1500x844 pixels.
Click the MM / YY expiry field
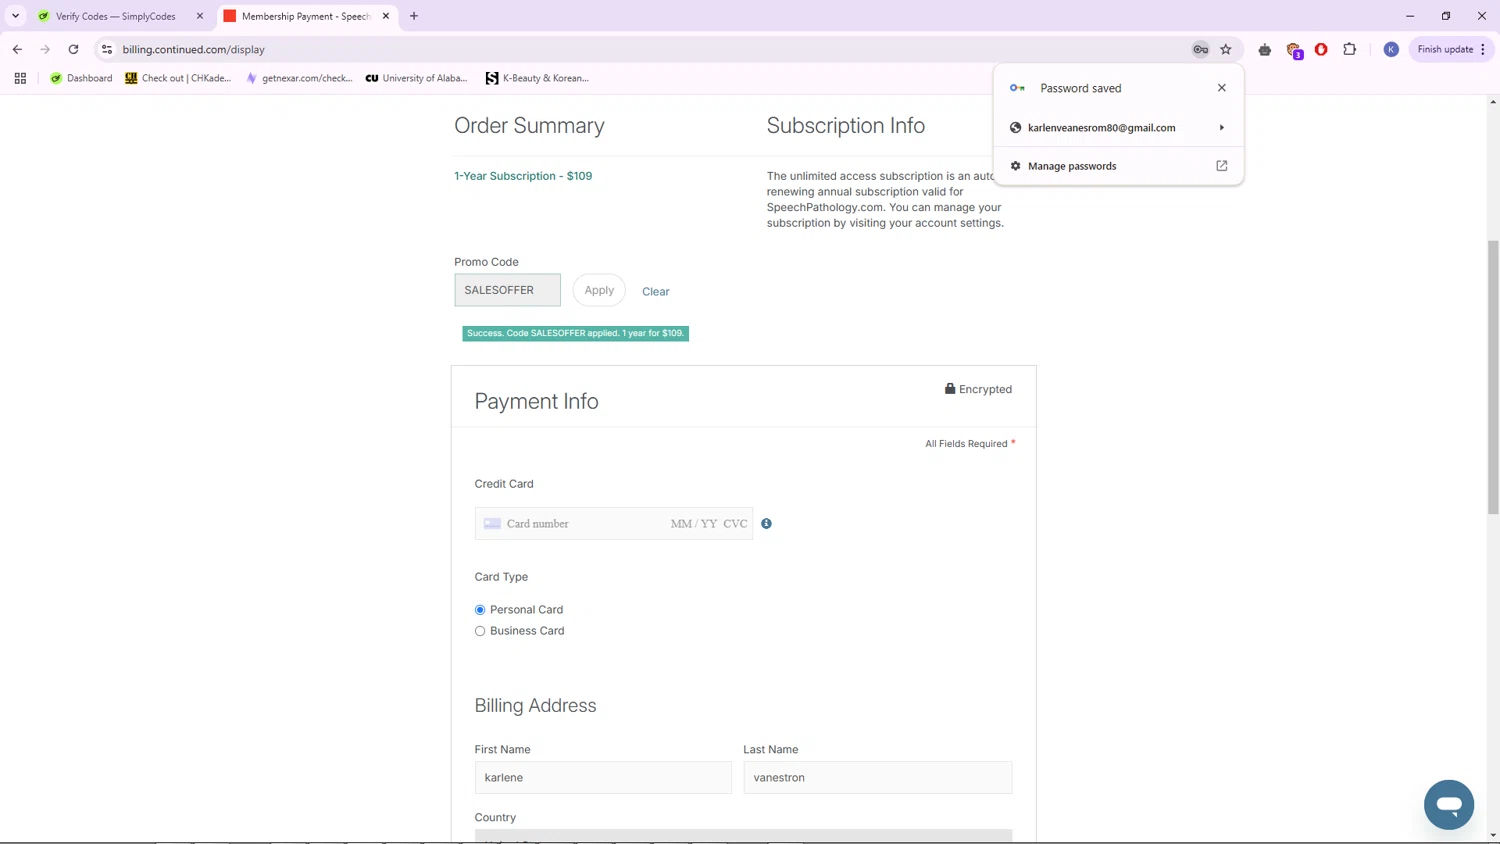[694, 524]
